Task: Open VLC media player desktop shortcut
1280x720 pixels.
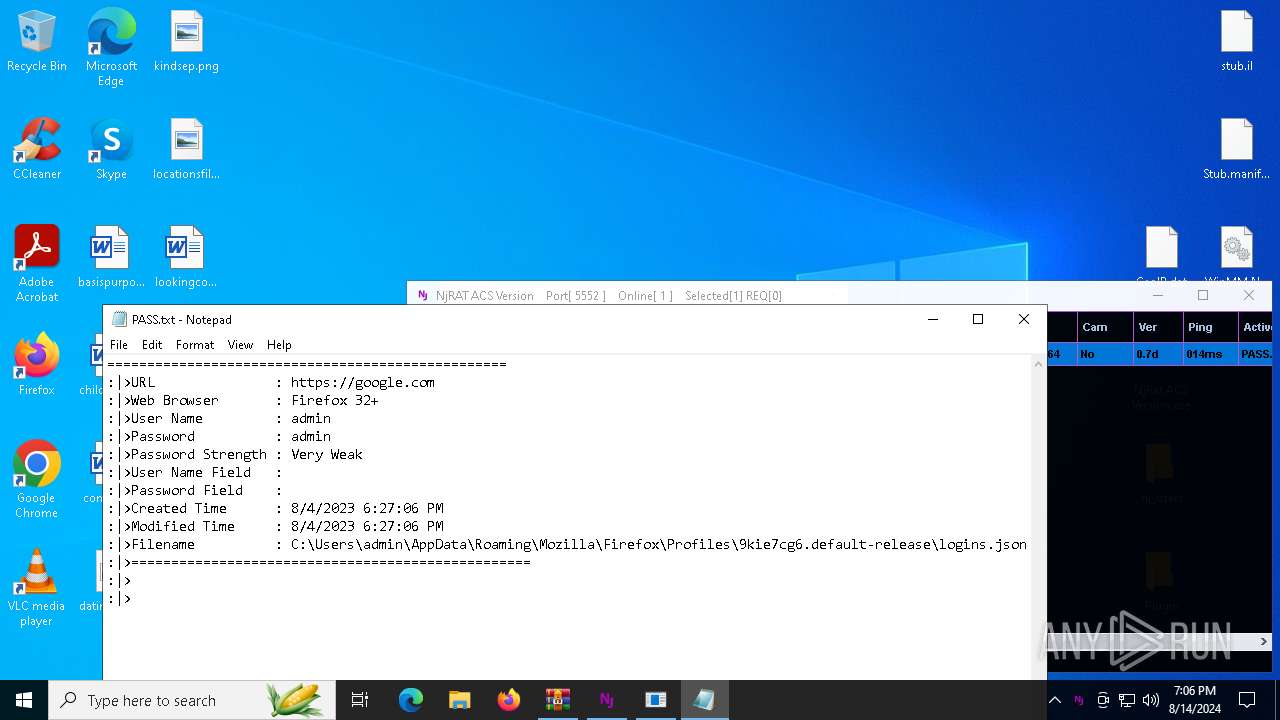Action: (x=37, y=588)
